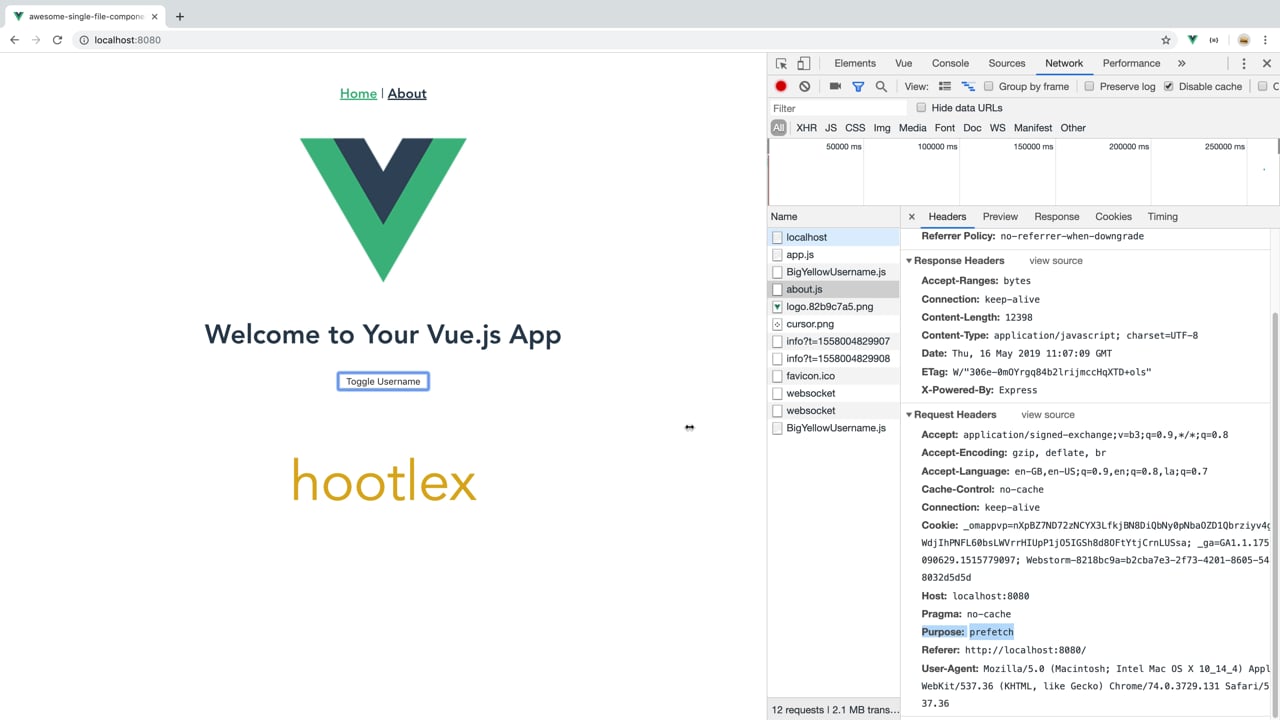Open DevTools three-dot menu
The height and width of the screenshot is (720, 1280).
tap(1244, 63)
